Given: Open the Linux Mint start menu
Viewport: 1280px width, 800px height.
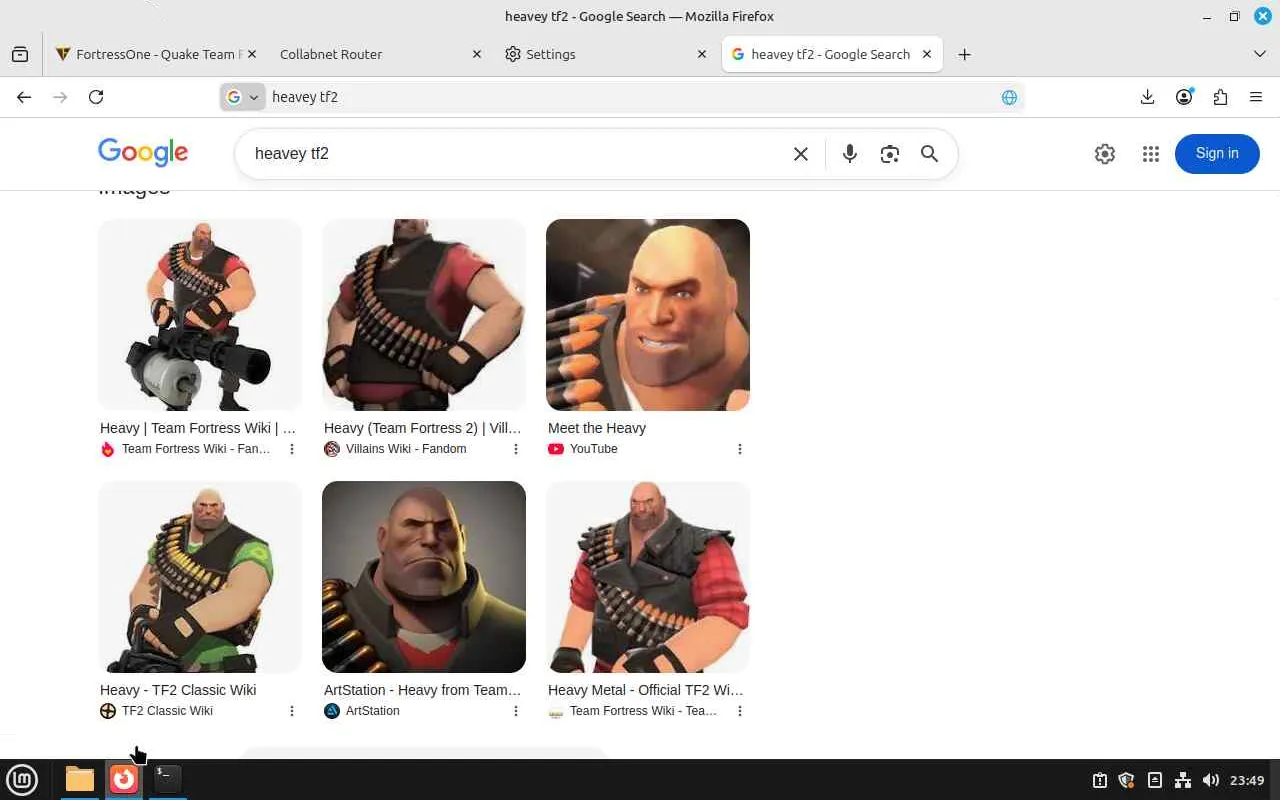Looking at the screenshot, I should [x=22, y=779].
